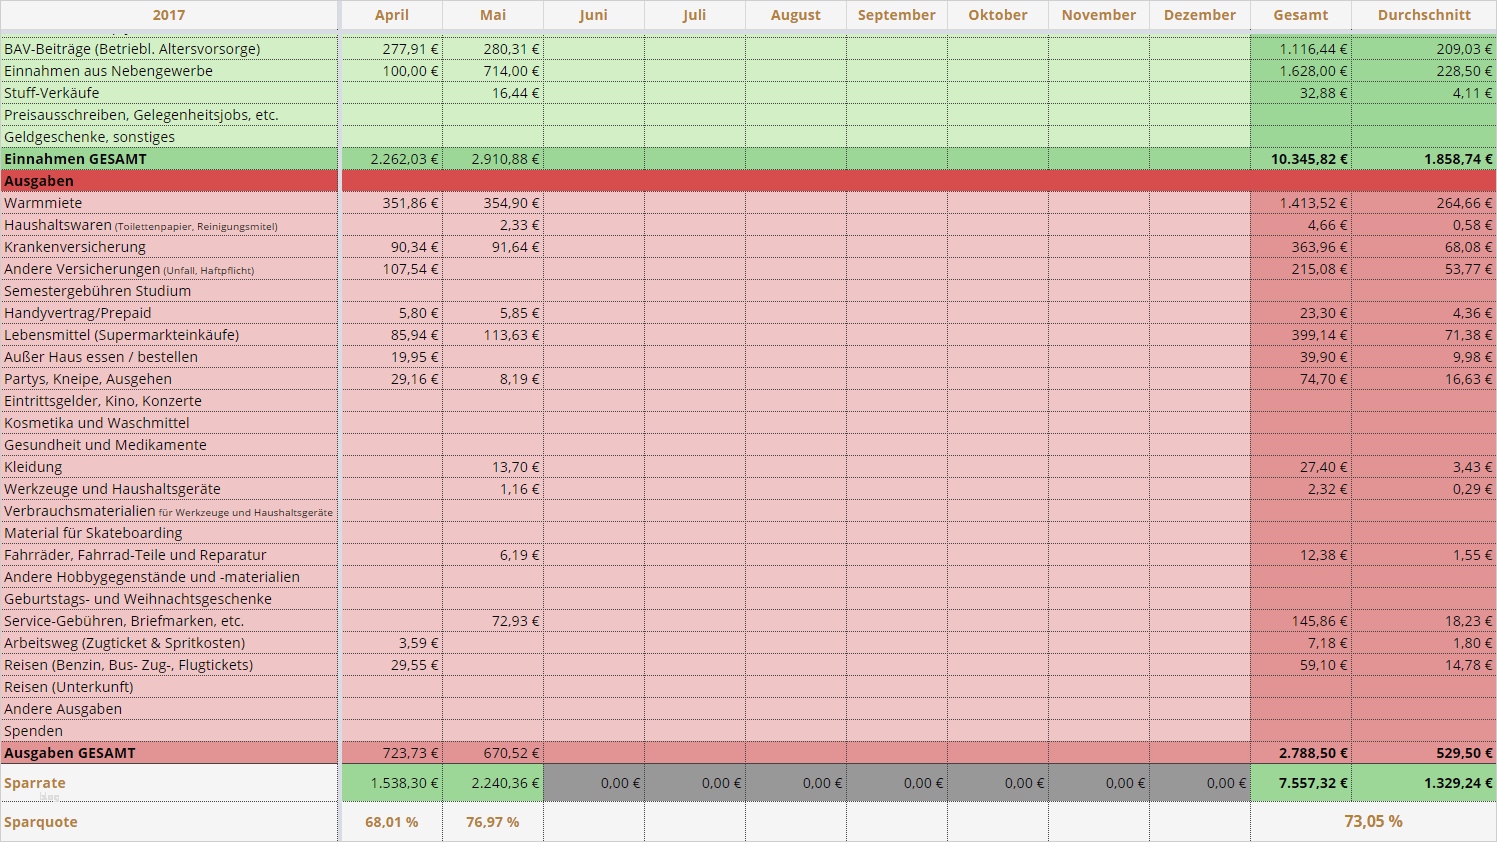1497x842 pixels.
Task: Select the Sparquote row label
Action: pyautogui.click(x=41, y=822)
